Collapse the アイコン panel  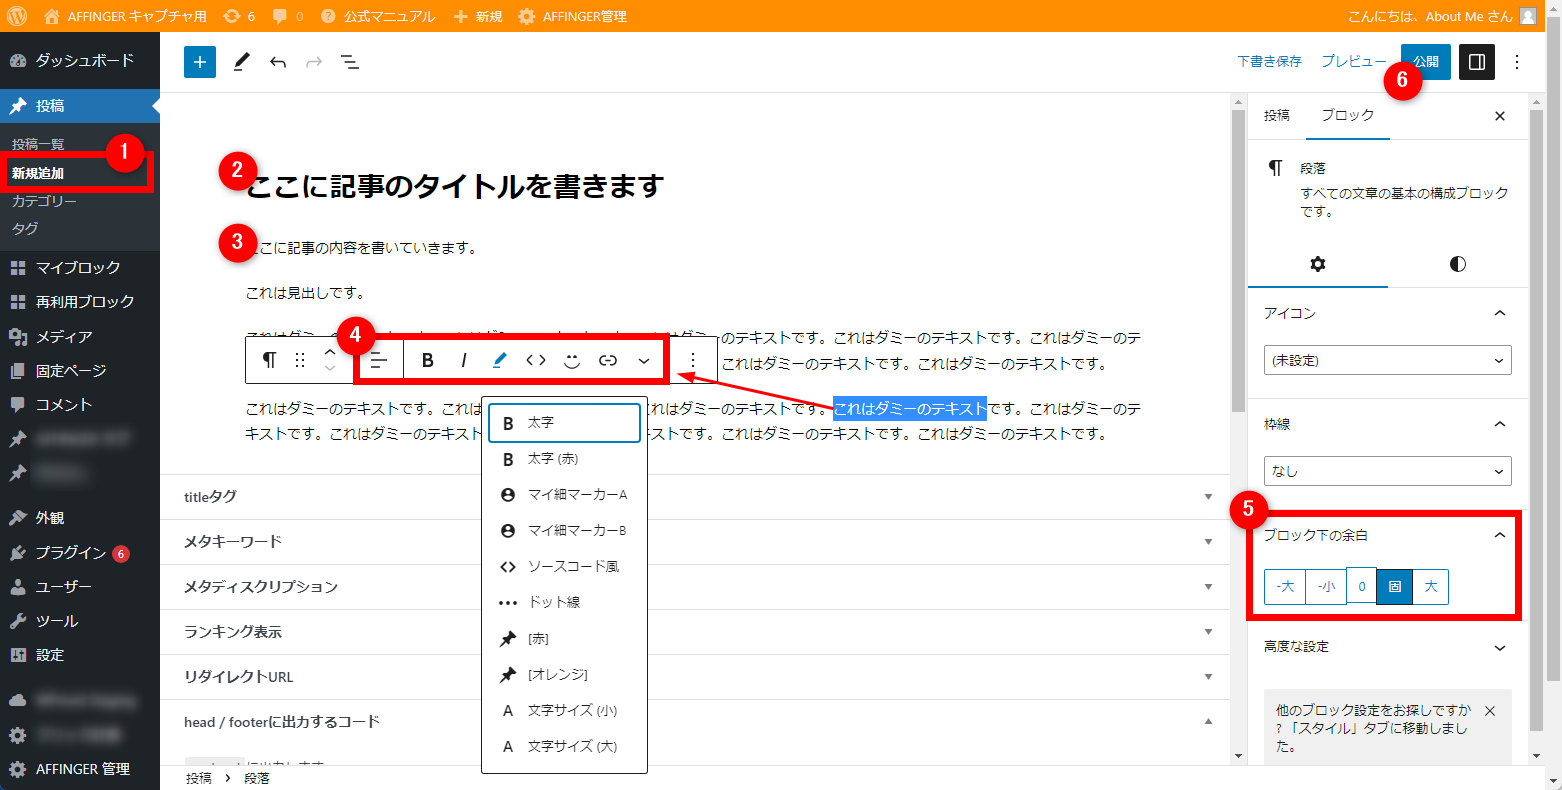coord(1387,313)
